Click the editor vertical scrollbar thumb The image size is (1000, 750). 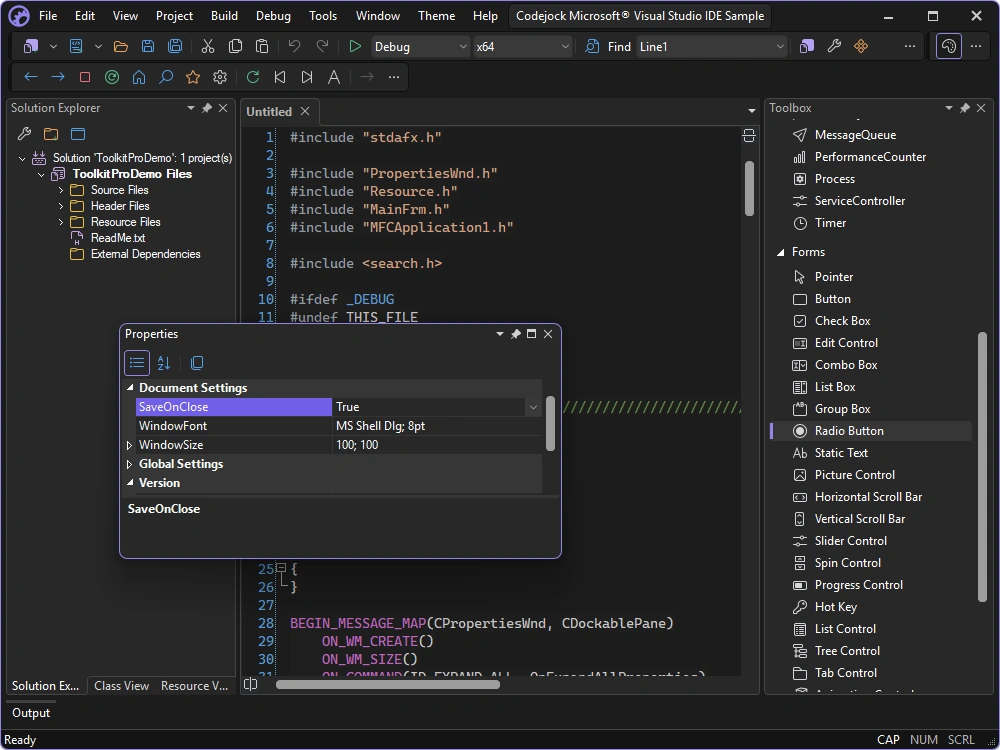[x=749, y=189]
